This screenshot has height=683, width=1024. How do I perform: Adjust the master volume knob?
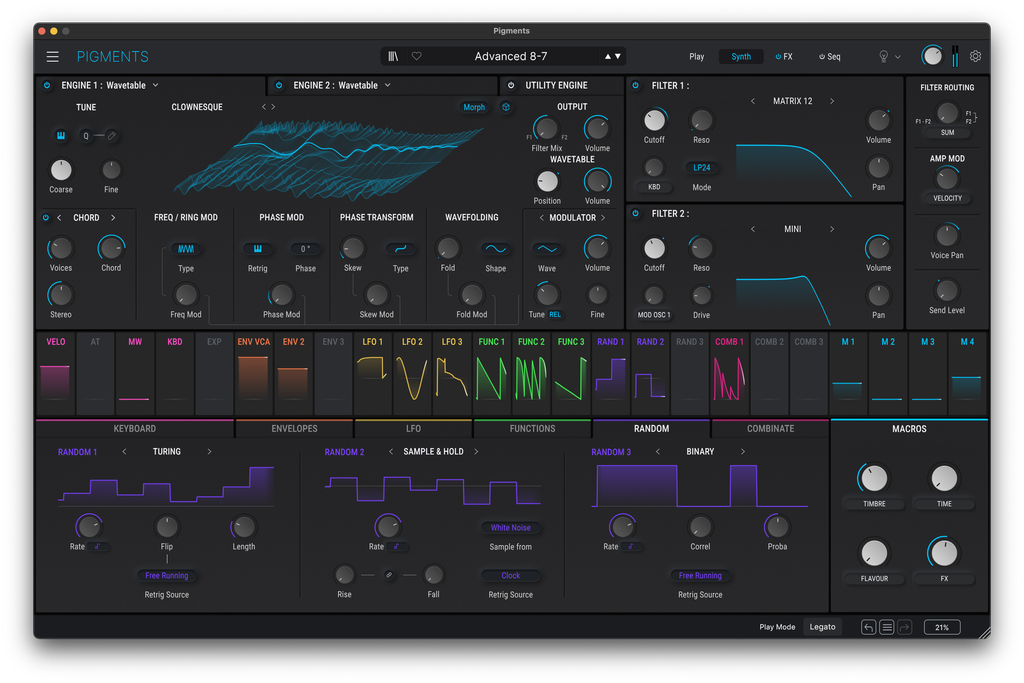click(x=932, y=56)
